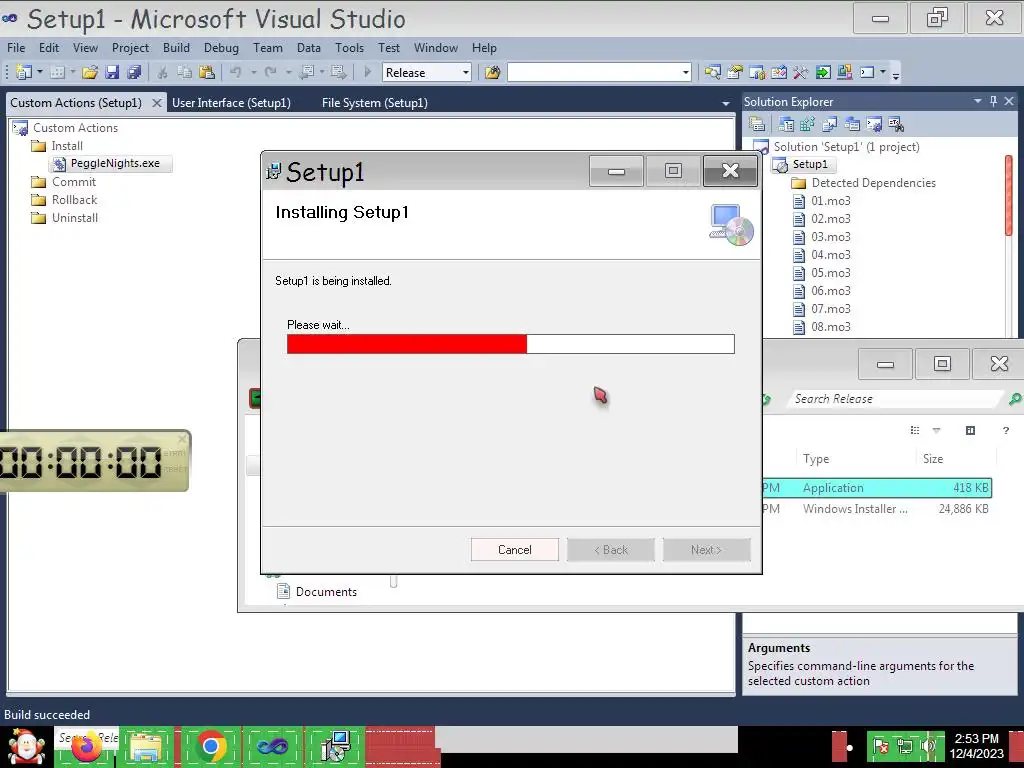Image resolution: width=1024 pixels, height=768 pixels.
Task: Open the Release configuration dropdown
Action: coord(466,72)
